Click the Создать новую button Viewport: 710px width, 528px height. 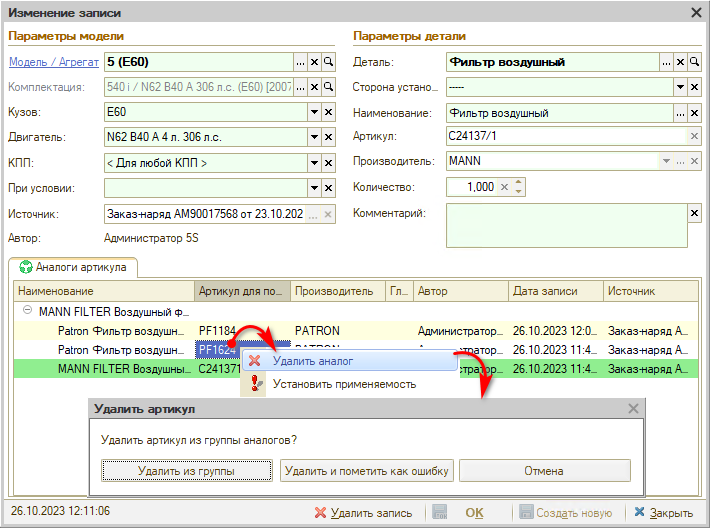click(x=566, y=513)
